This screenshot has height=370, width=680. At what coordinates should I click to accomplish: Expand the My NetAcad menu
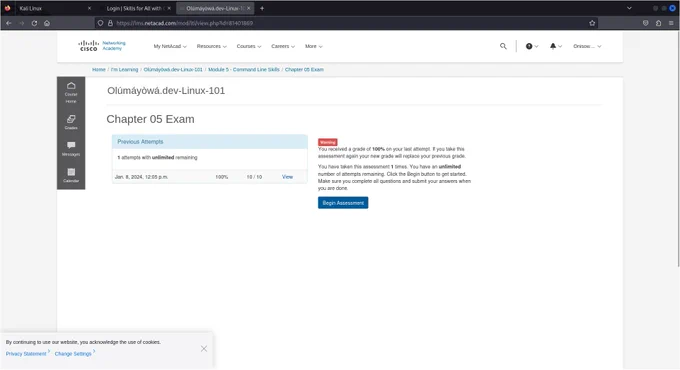click(170, 46)
